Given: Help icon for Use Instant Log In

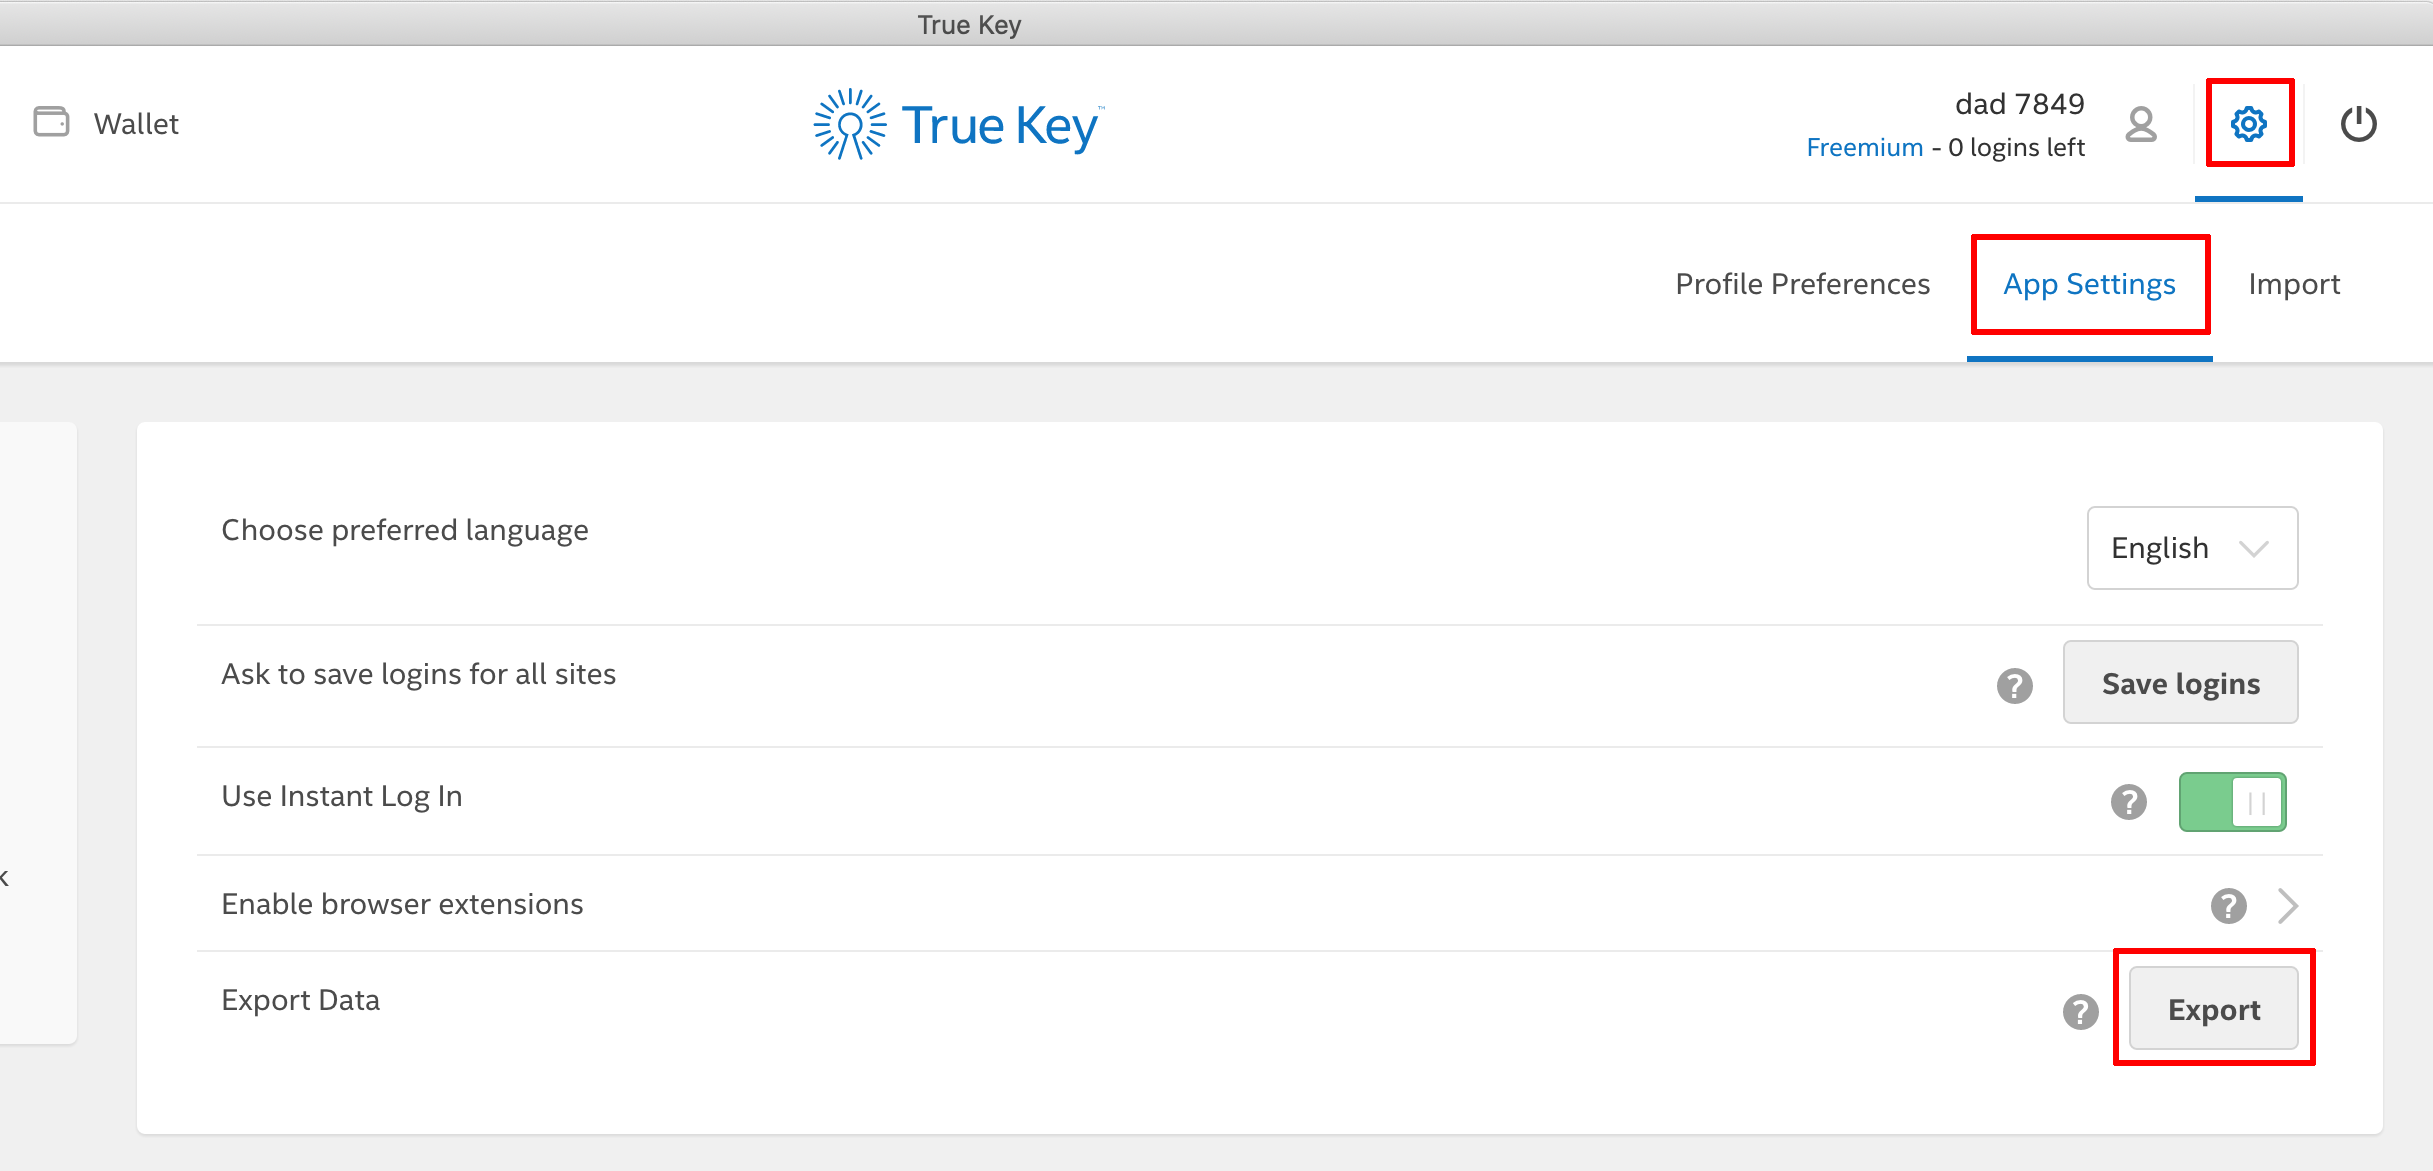Looking at the screenshot, I should pyautogui.click(x=2128, y=802).
